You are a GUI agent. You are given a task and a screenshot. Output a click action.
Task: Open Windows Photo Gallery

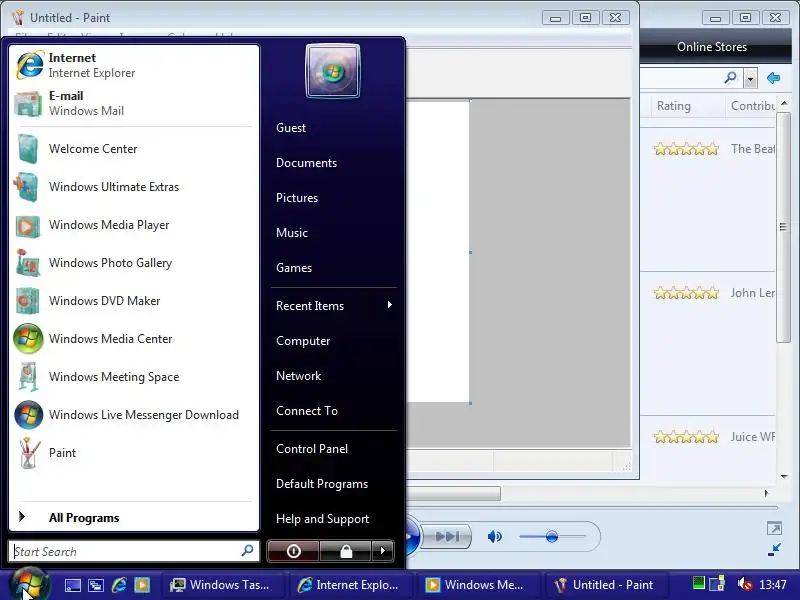pos(134,263)
